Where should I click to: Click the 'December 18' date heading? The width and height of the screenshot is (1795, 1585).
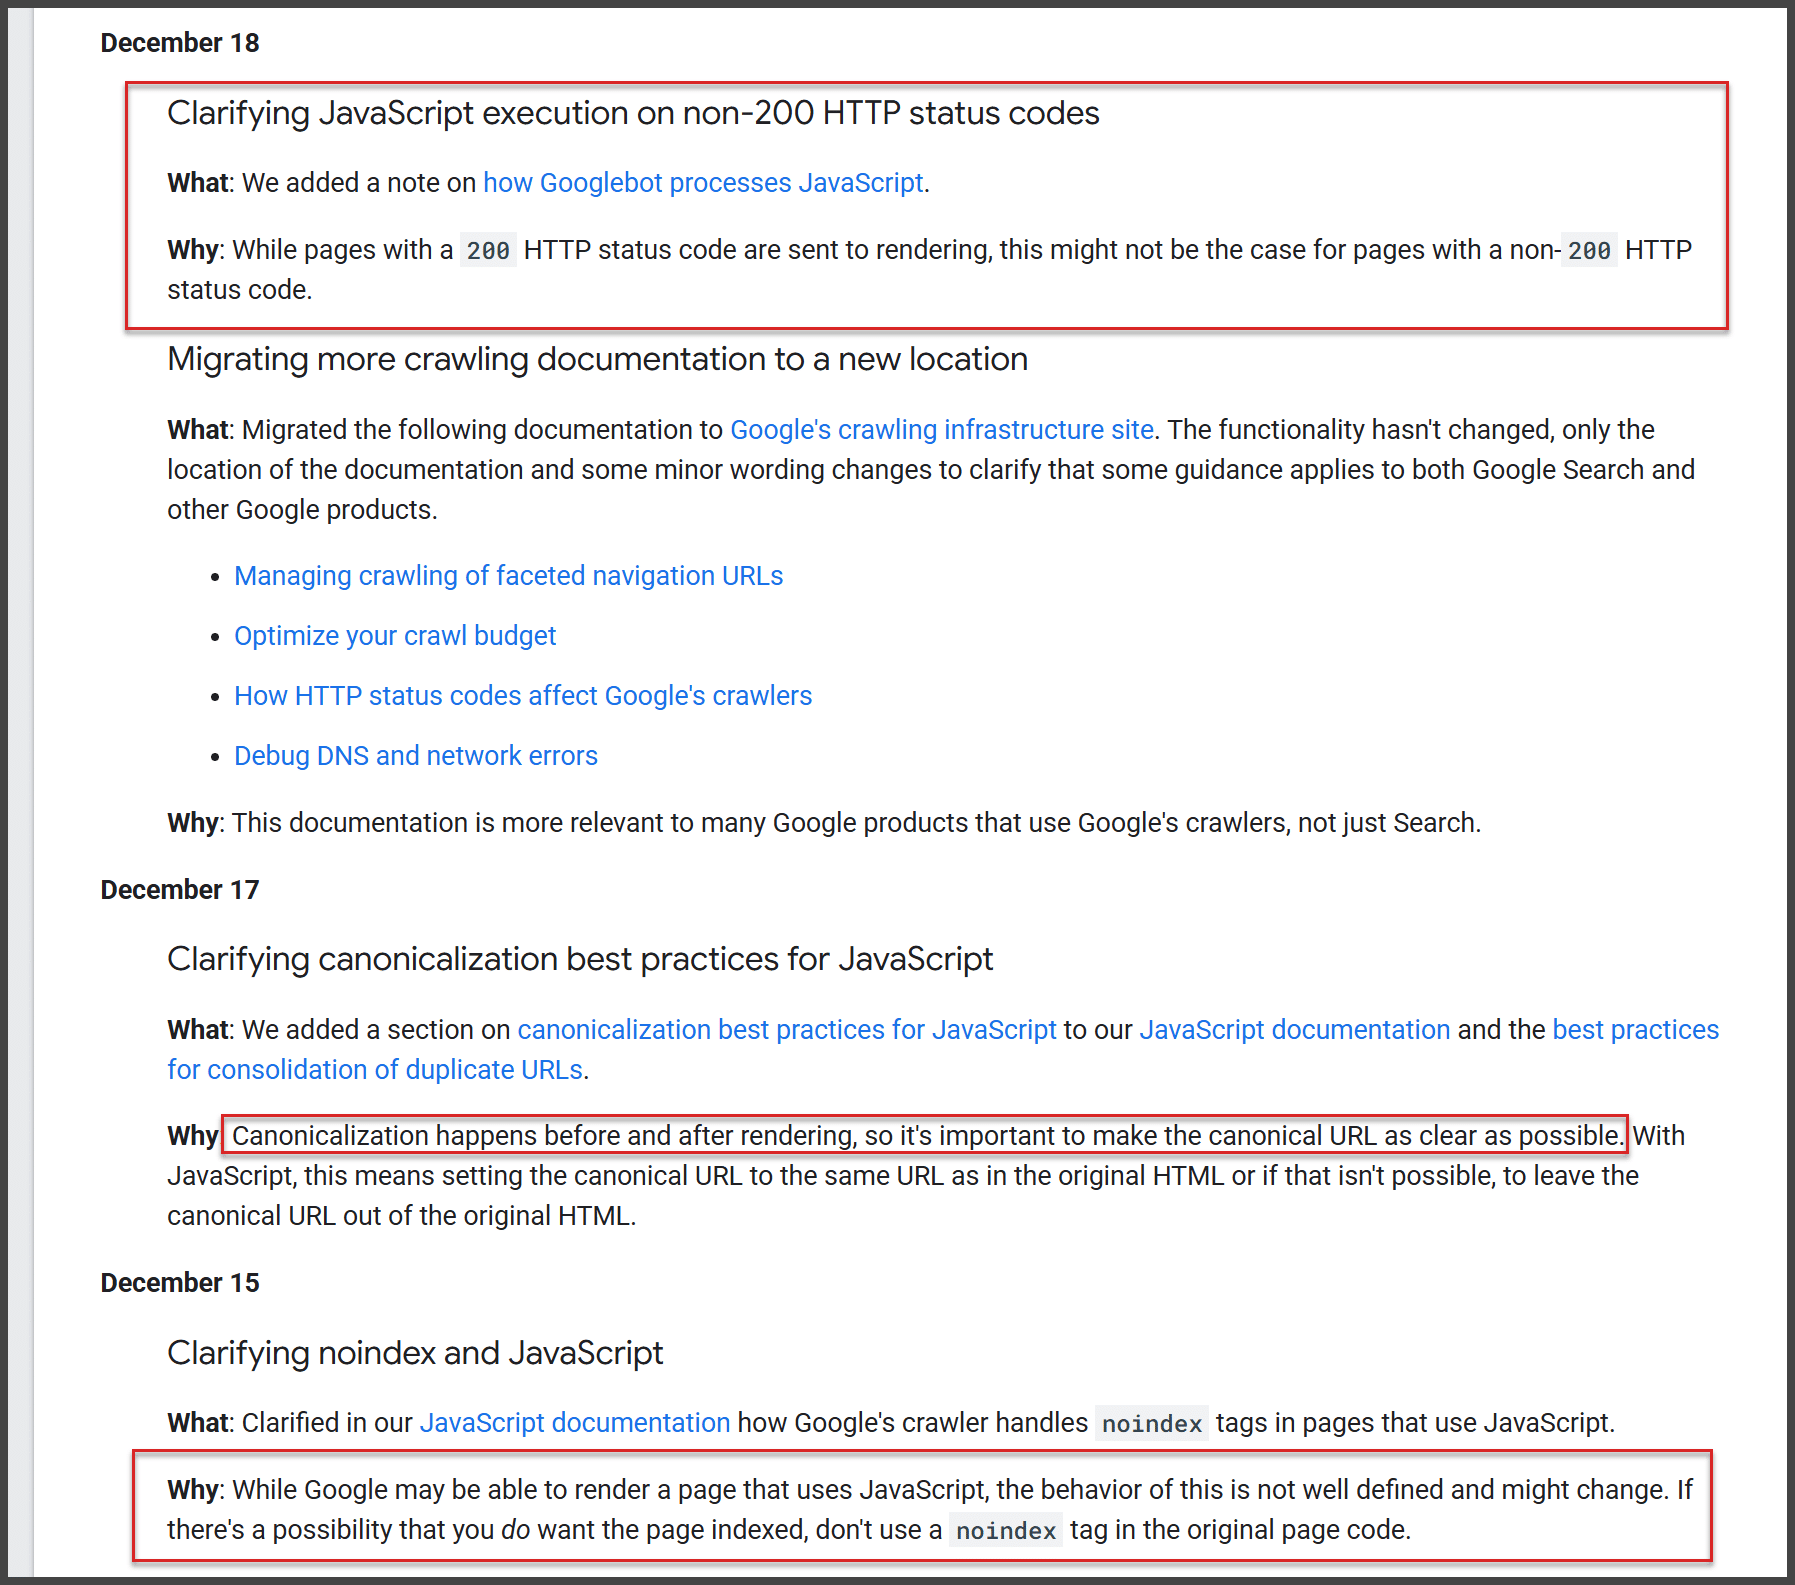[180, 43]
